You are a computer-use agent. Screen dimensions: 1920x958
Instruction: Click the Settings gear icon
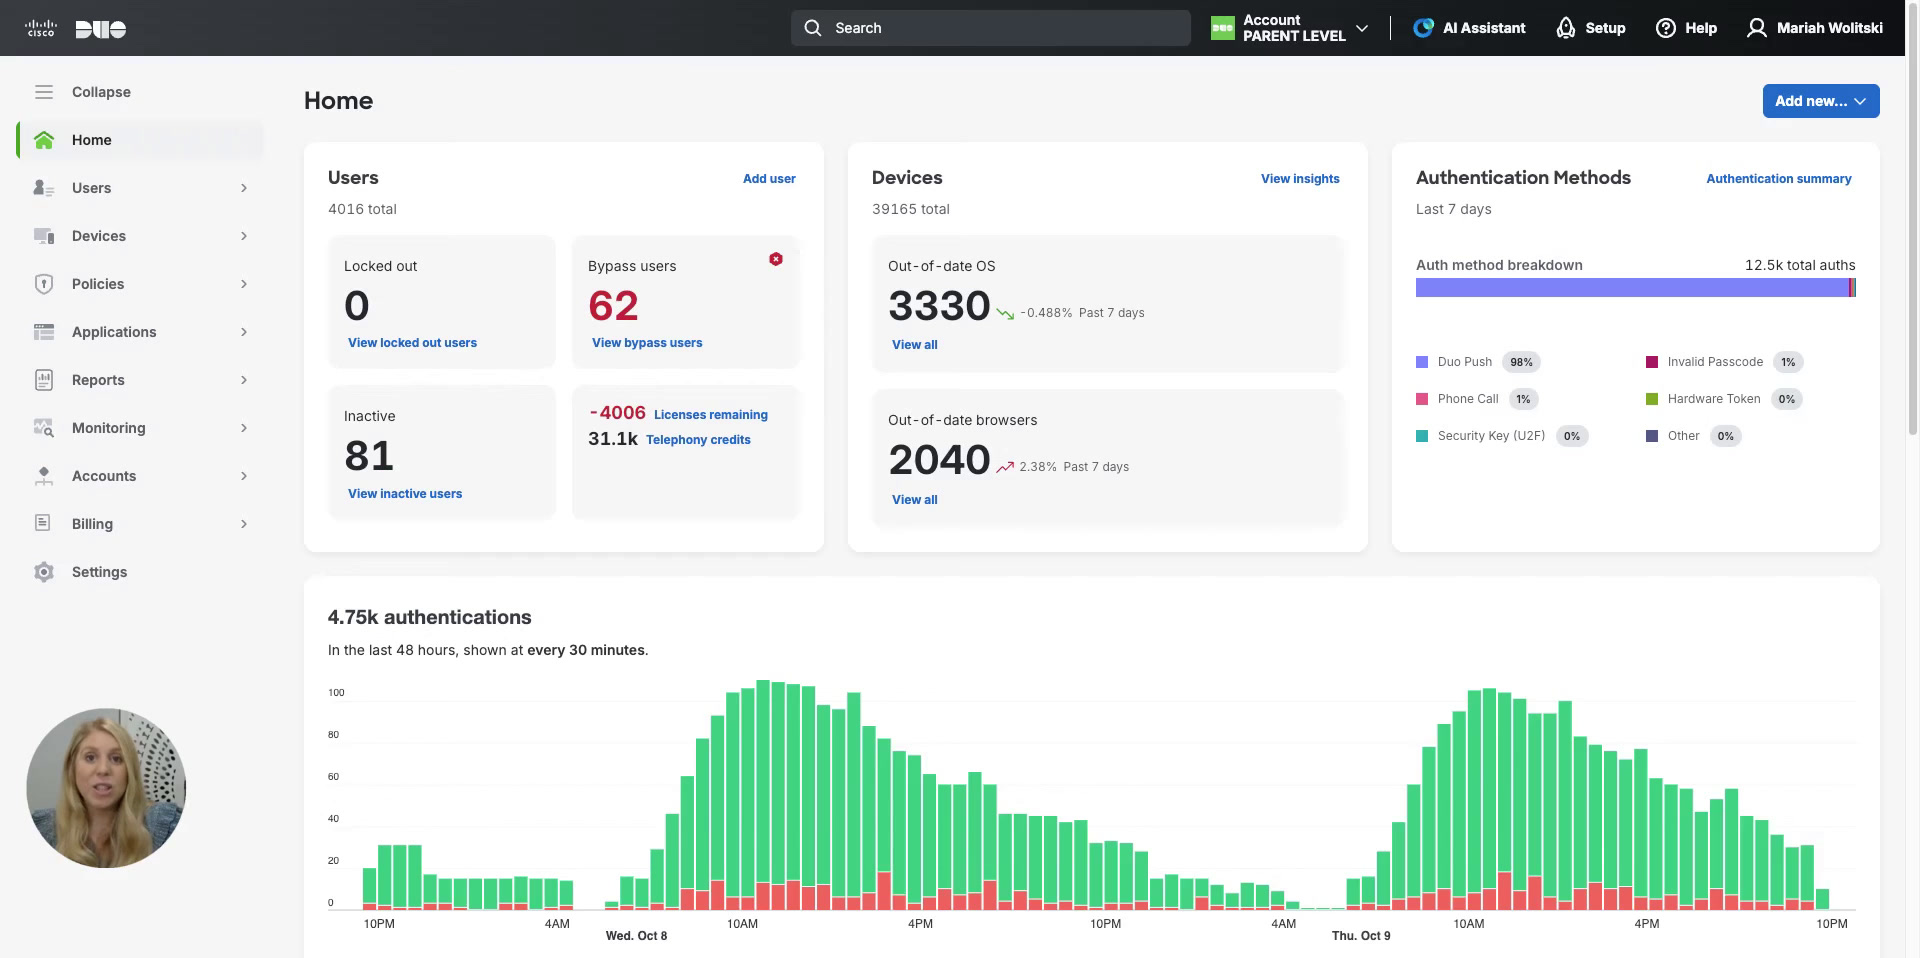44,572
